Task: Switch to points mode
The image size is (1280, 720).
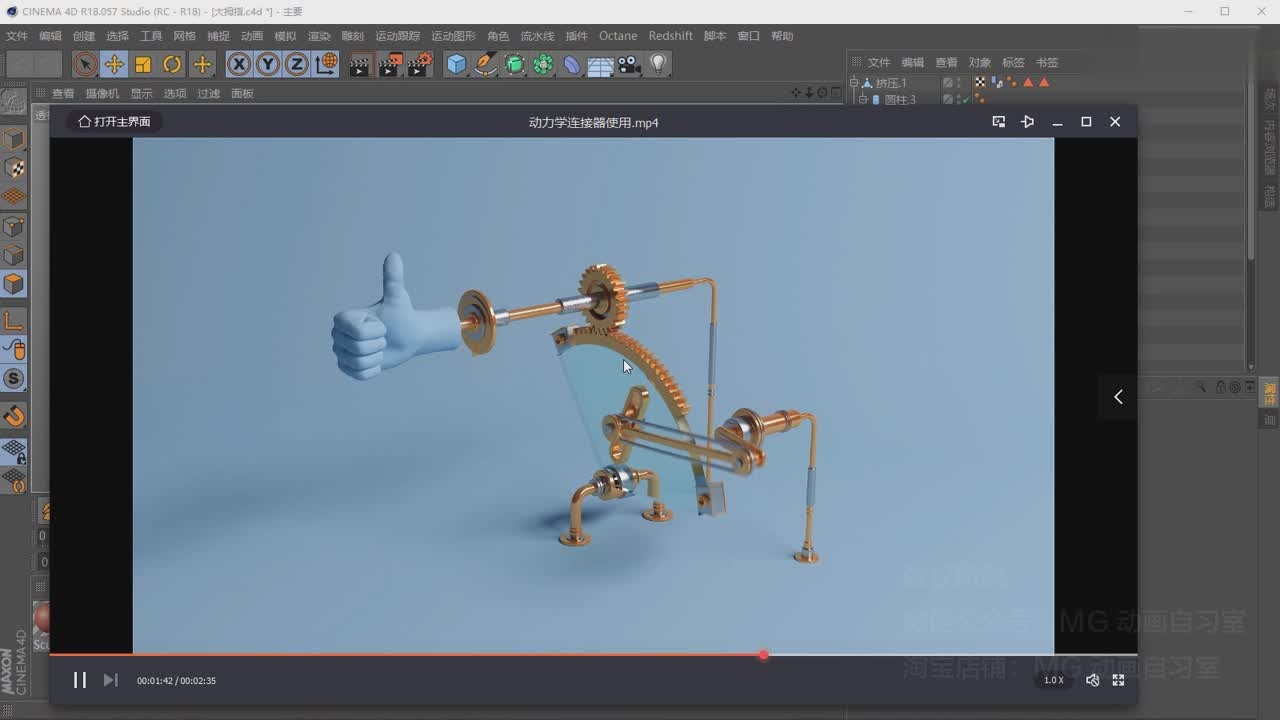Action: [13, 227]
